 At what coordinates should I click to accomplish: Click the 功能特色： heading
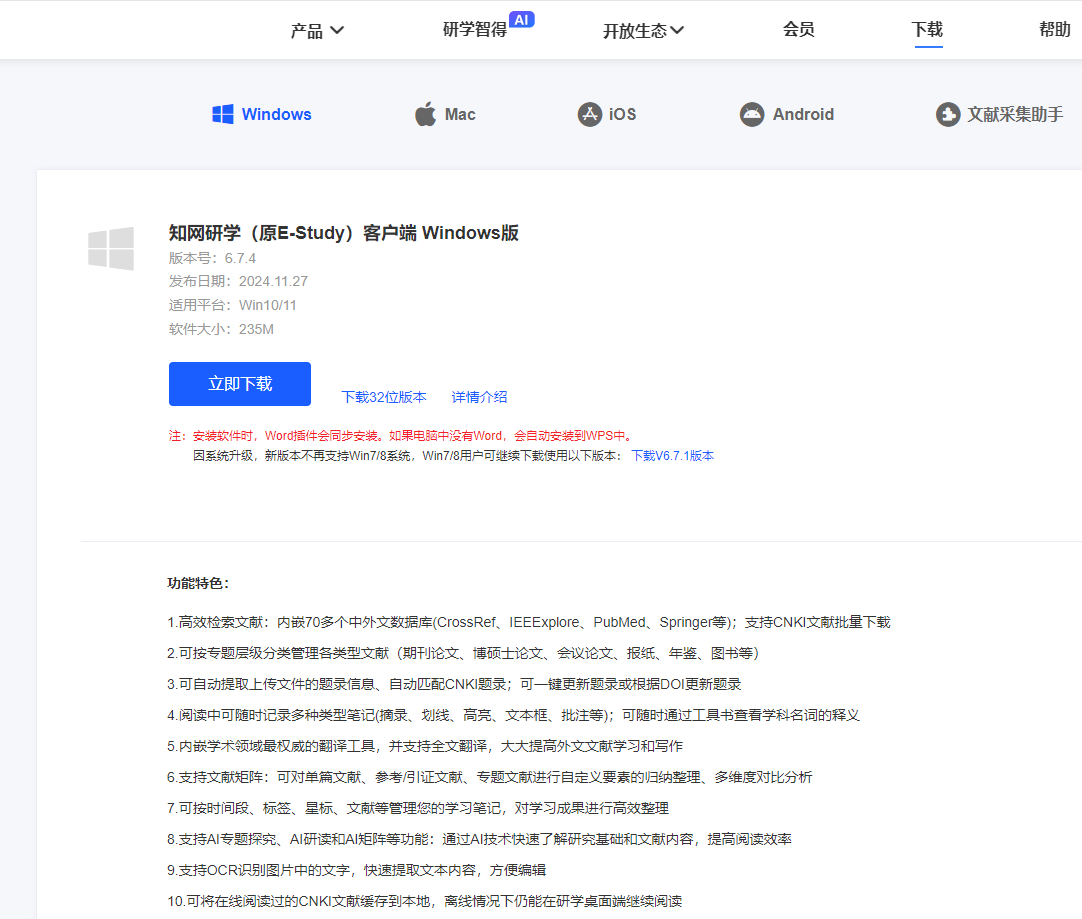click(198, 583)
